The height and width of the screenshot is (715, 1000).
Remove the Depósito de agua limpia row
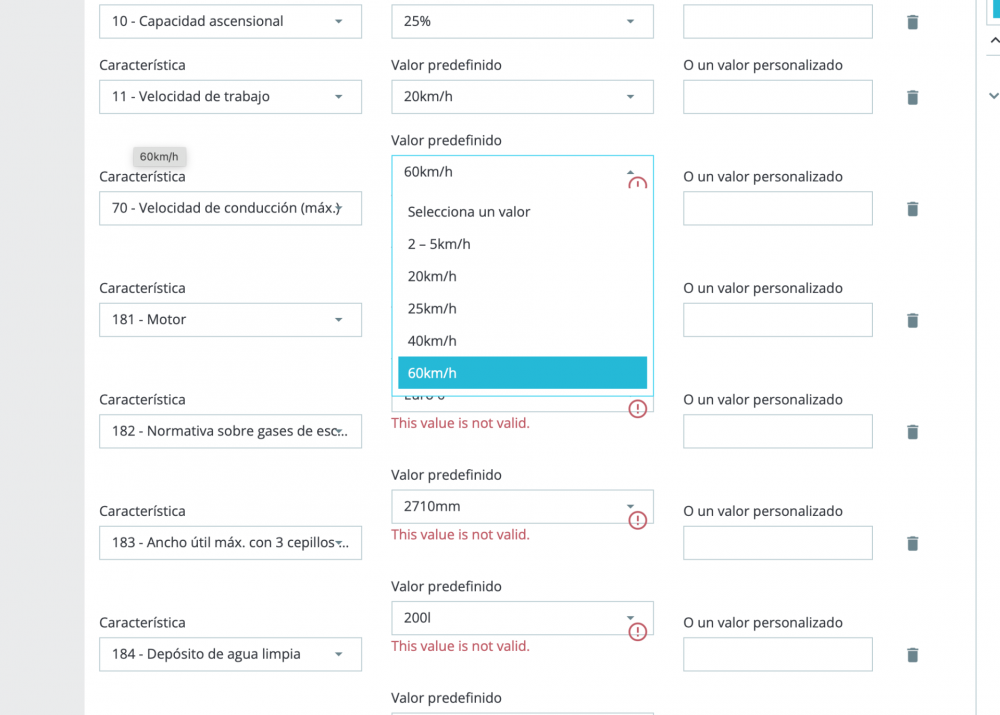tap(912, 655)
